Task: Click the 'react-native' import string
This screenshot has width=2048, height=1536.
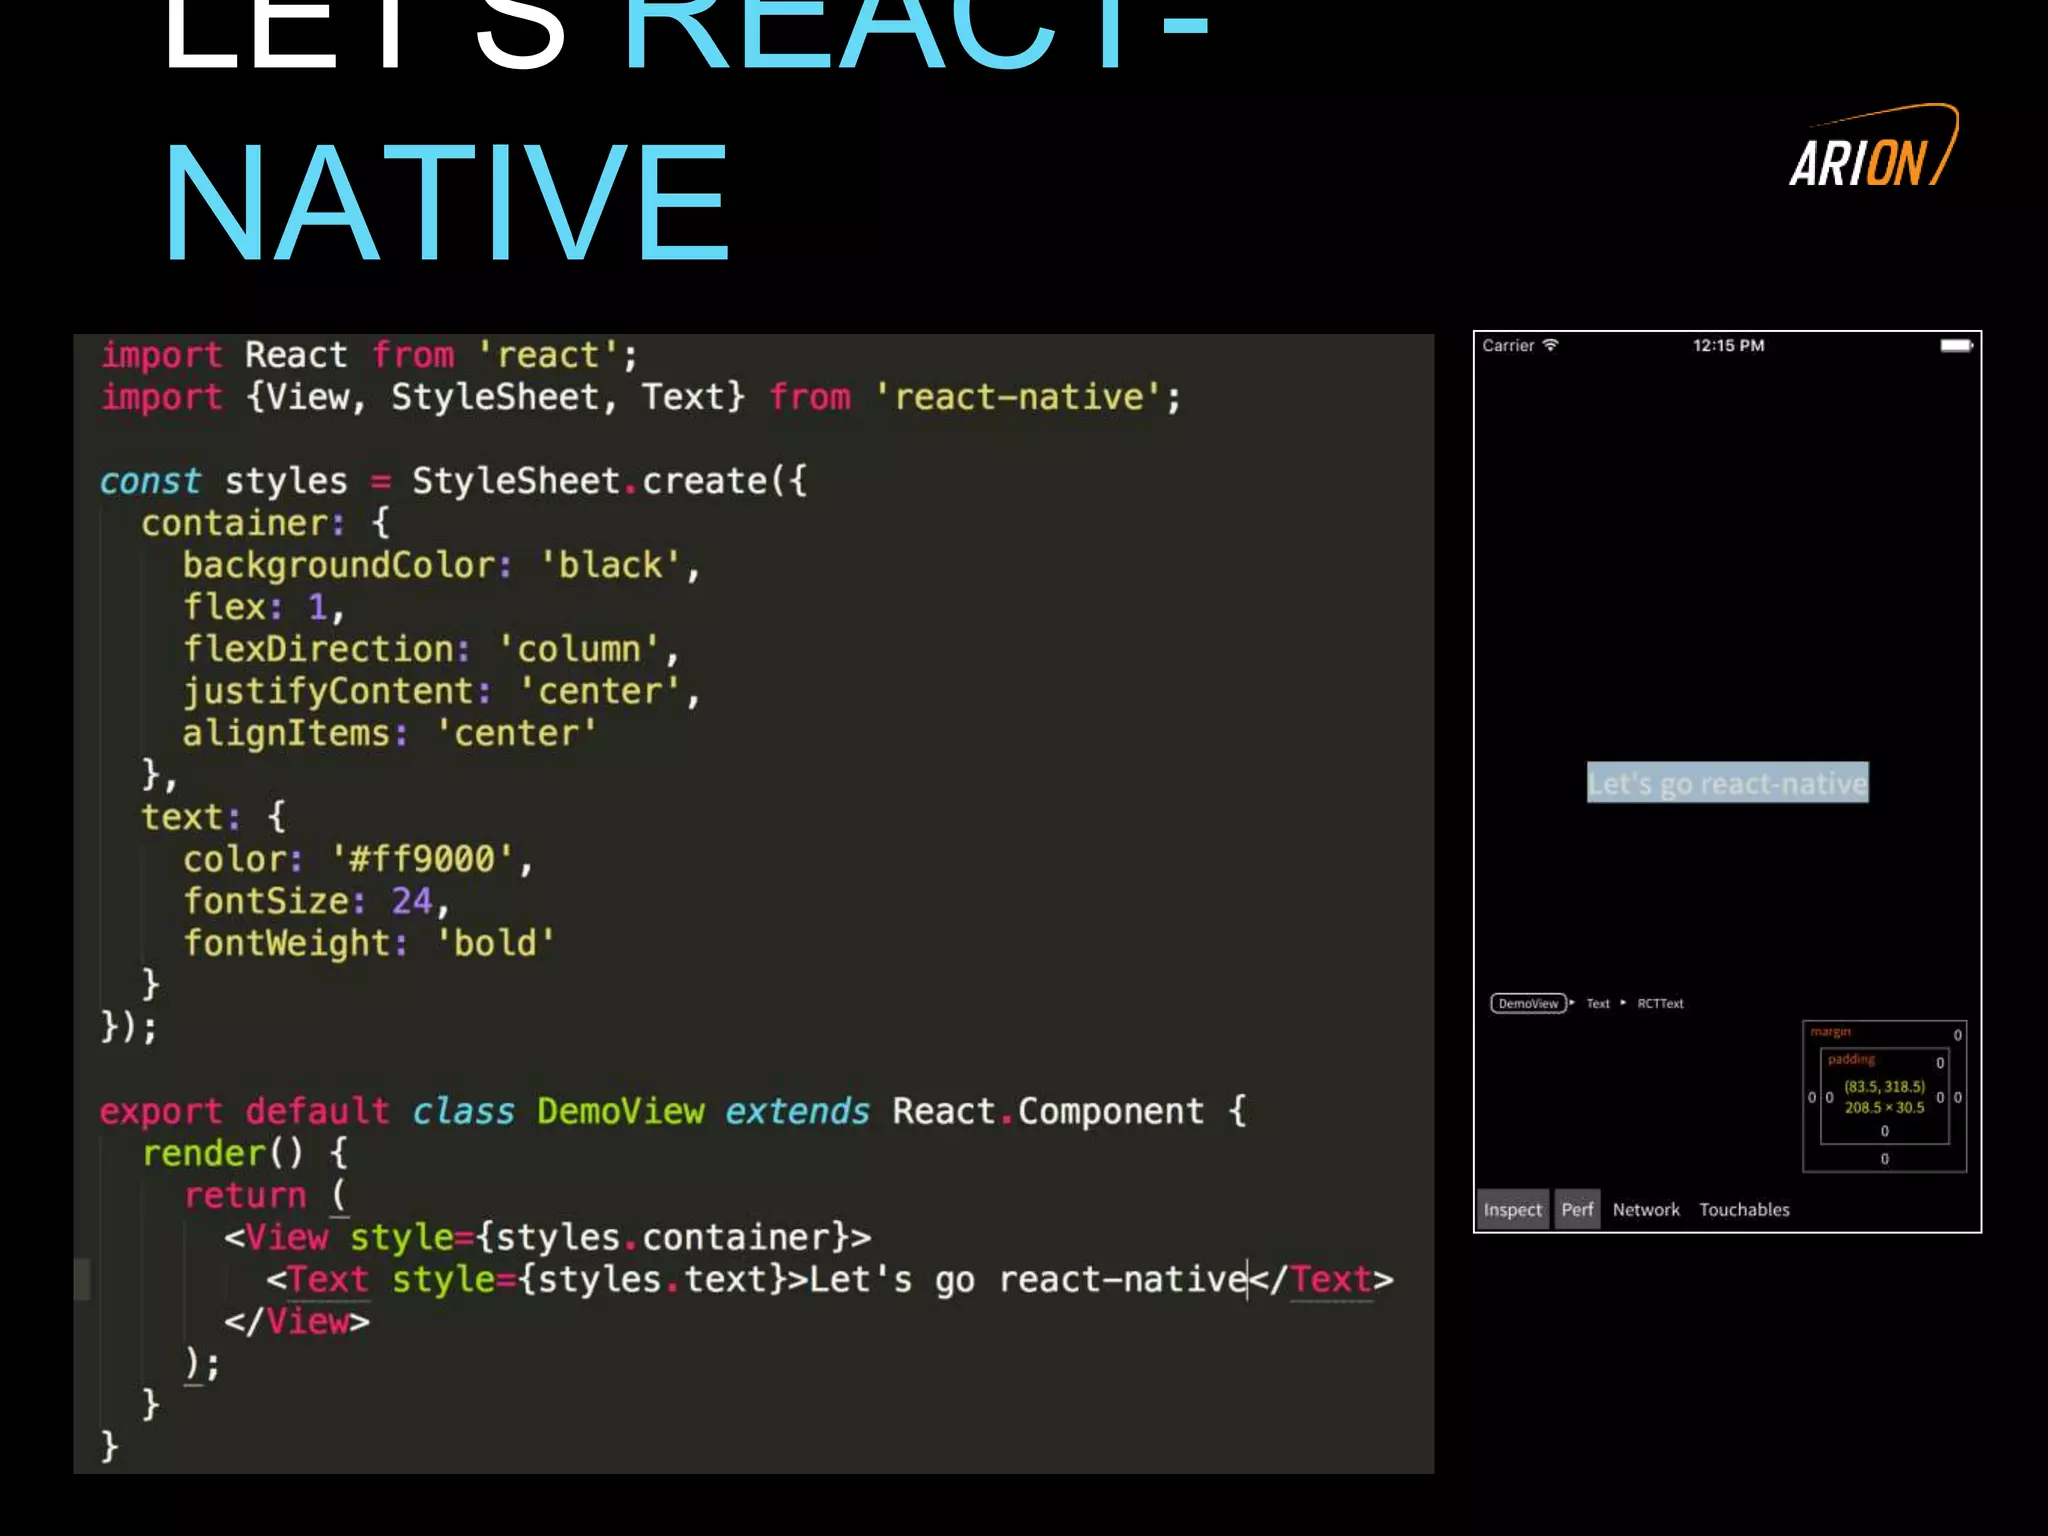Action: coord(1018,397)
